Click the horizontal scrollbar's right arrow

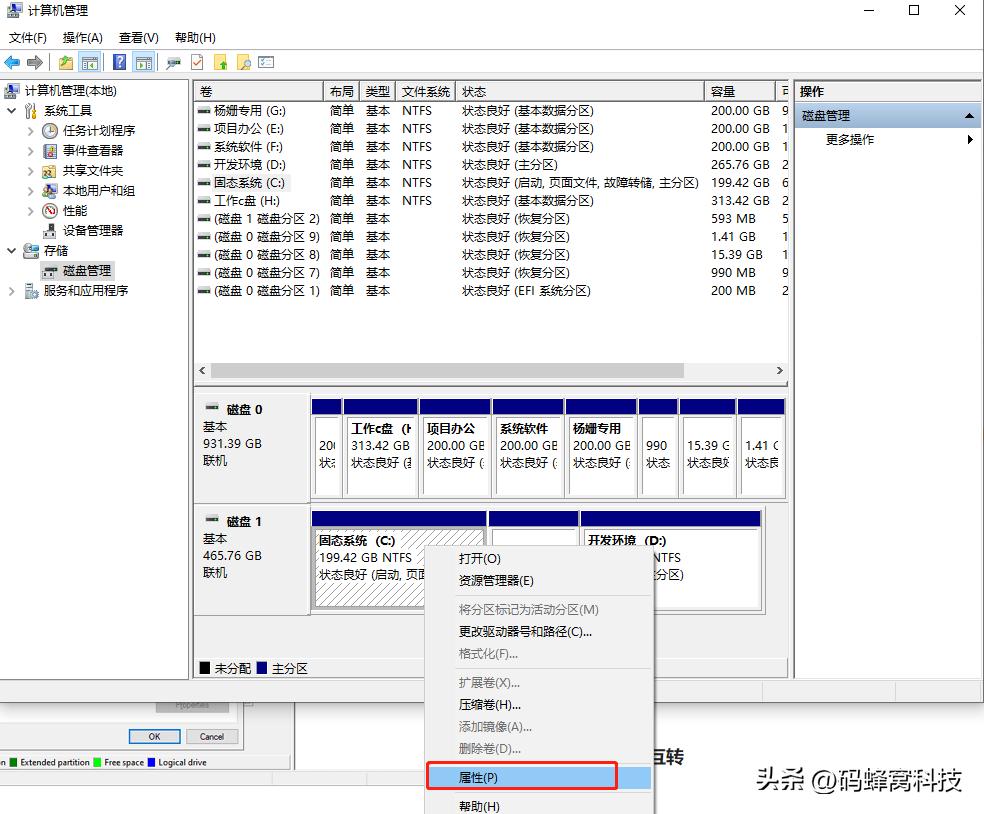coord(781,370)
